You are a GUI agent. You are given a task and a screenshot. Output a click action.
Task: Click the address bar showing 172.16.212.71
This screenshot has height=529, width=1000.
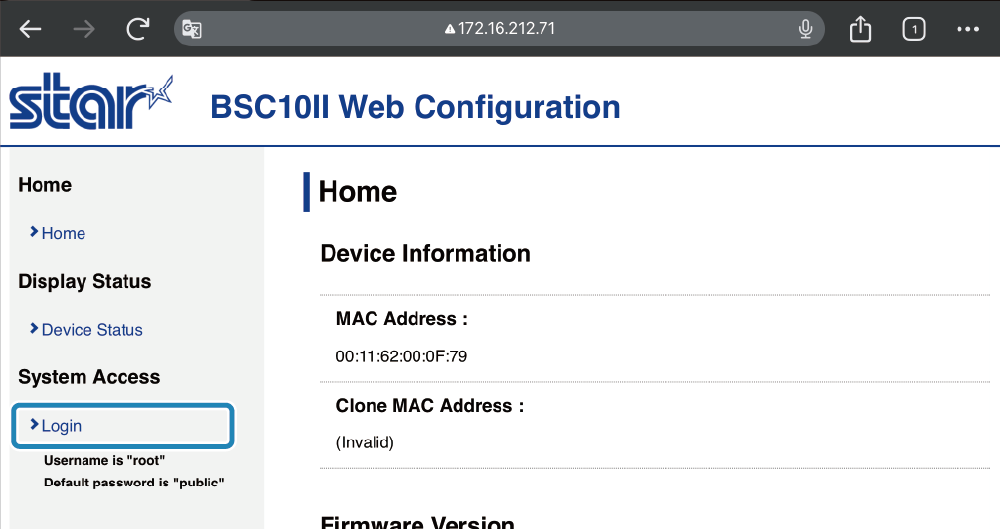(x=505, y=29)
